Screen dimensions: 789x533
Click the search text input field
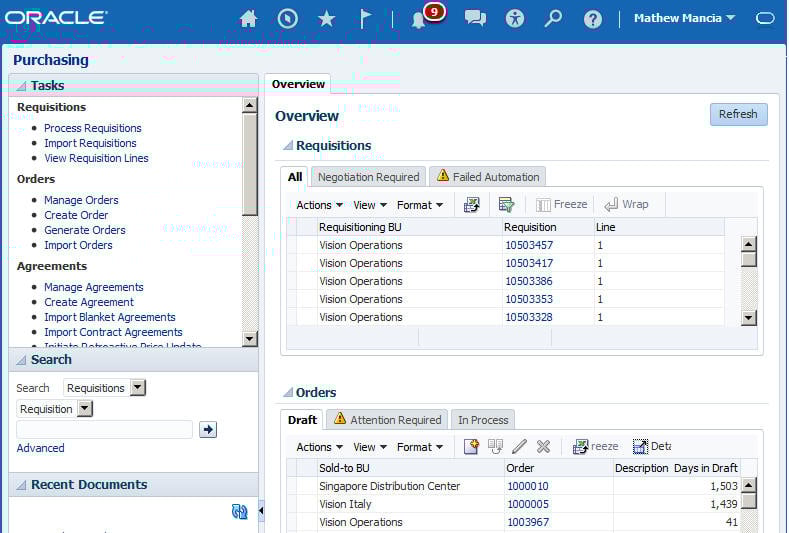point(105,429)
